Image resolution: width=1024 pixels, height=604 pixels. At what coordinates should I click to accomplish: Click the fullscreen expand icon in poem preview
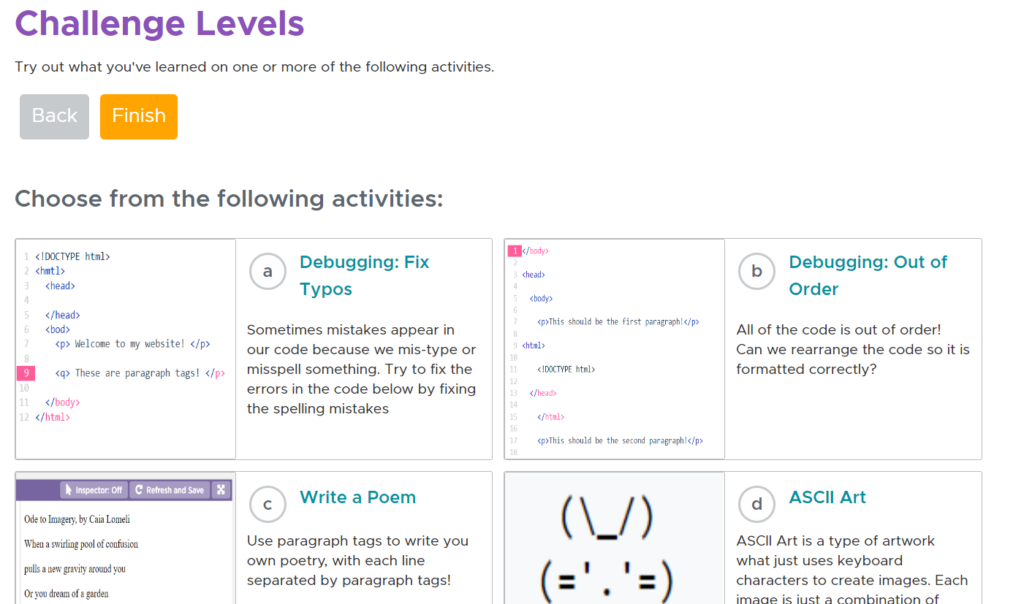221,490
